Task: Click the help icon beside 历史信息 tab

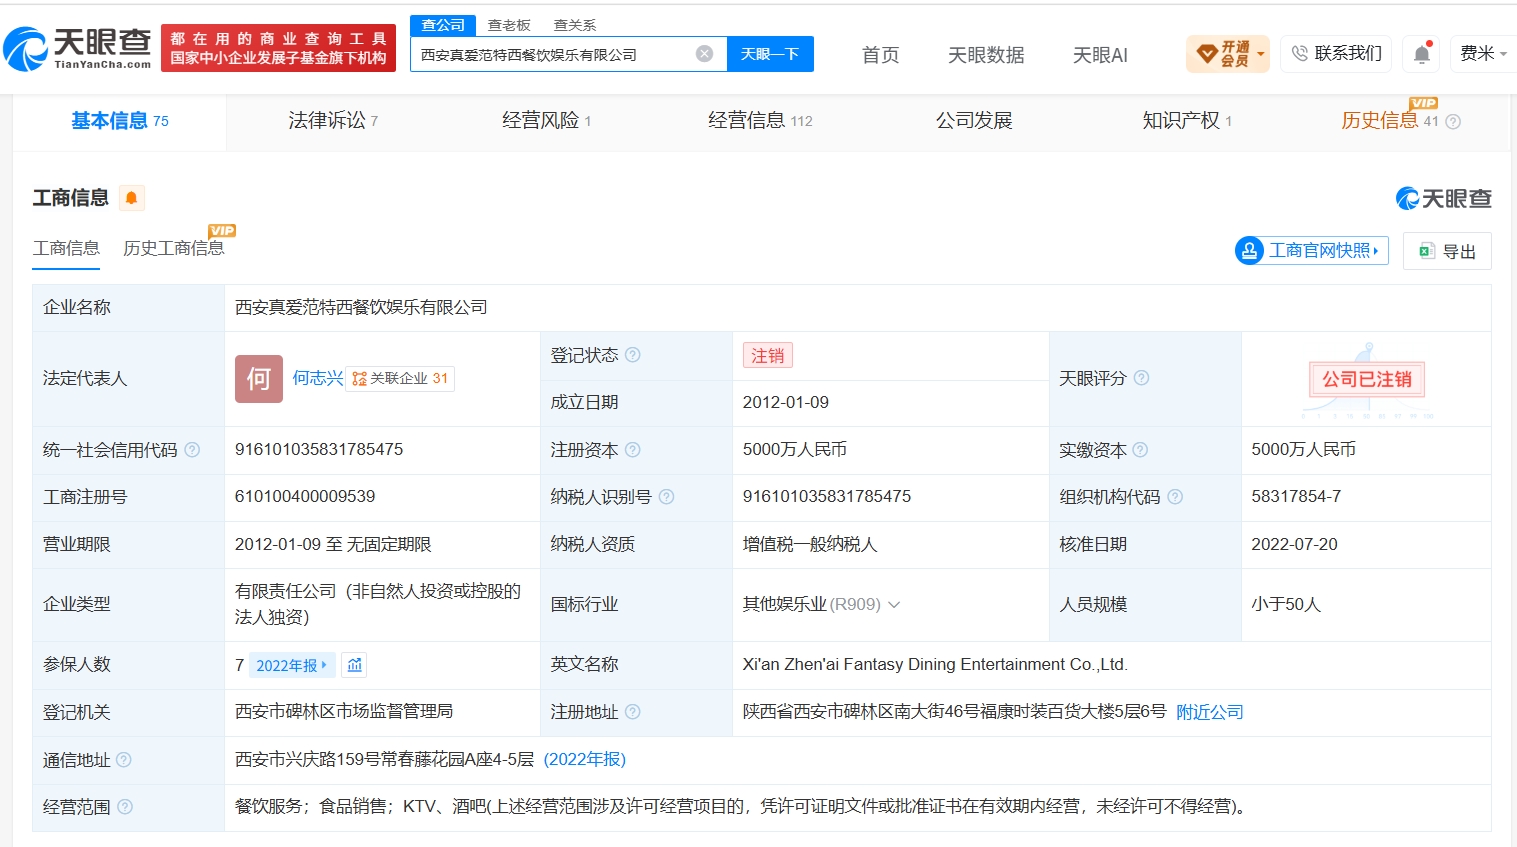Action: [x=1453, y=122]
